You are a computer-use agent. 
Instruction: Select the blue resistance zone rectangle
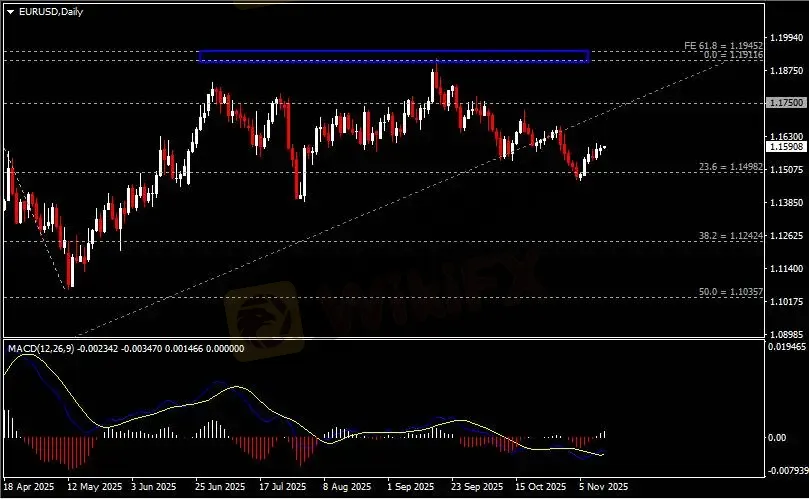[x=394, y=56]
